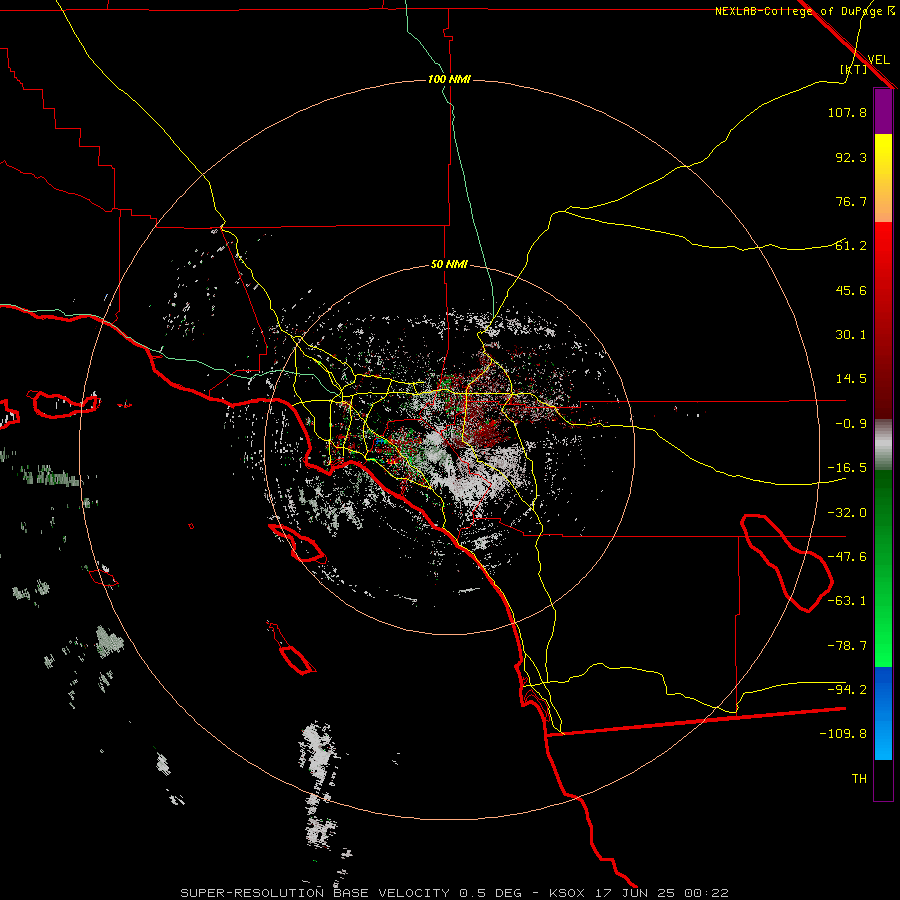The height and width of the screenshot is (900, 900).
Task: Click the -78.7 scale value
Action: pyautogui.click(x=847, y=646)
